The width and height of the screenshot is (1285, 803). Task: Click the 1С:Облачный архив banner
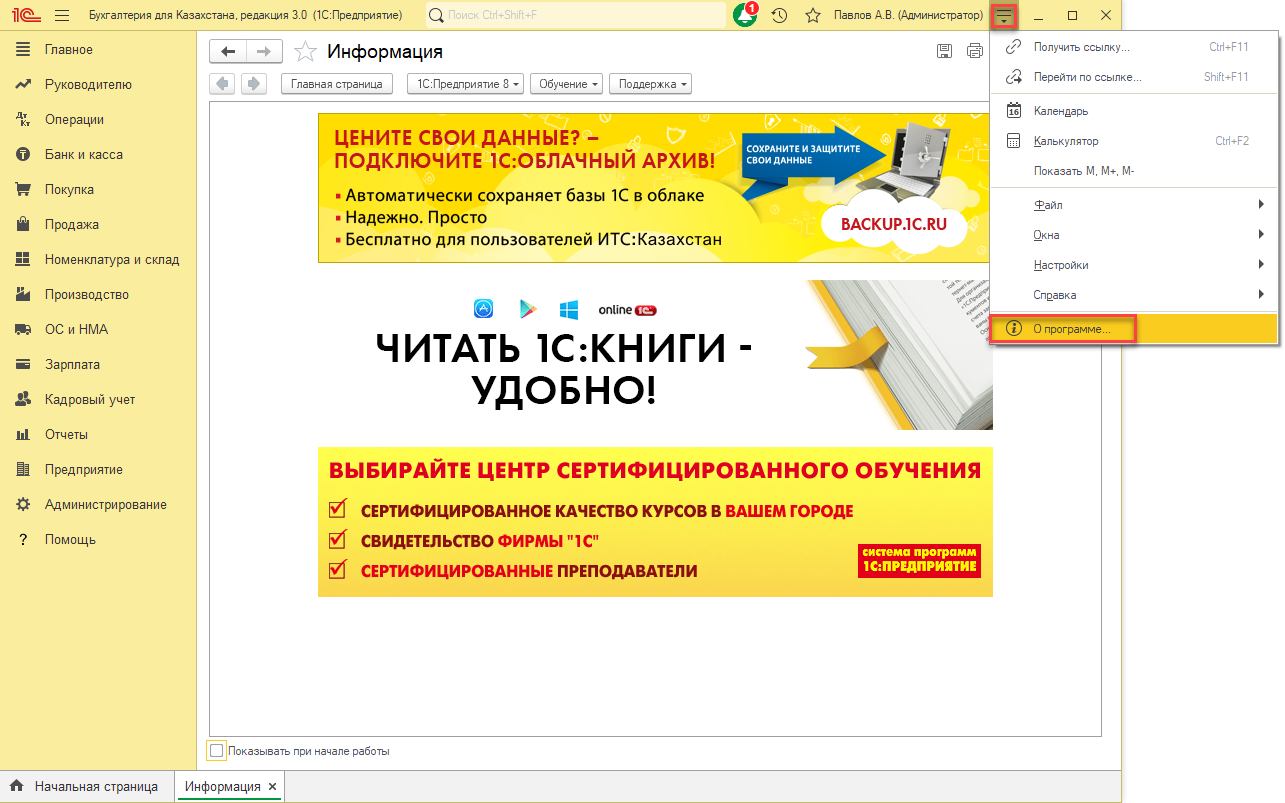[655, 187]
